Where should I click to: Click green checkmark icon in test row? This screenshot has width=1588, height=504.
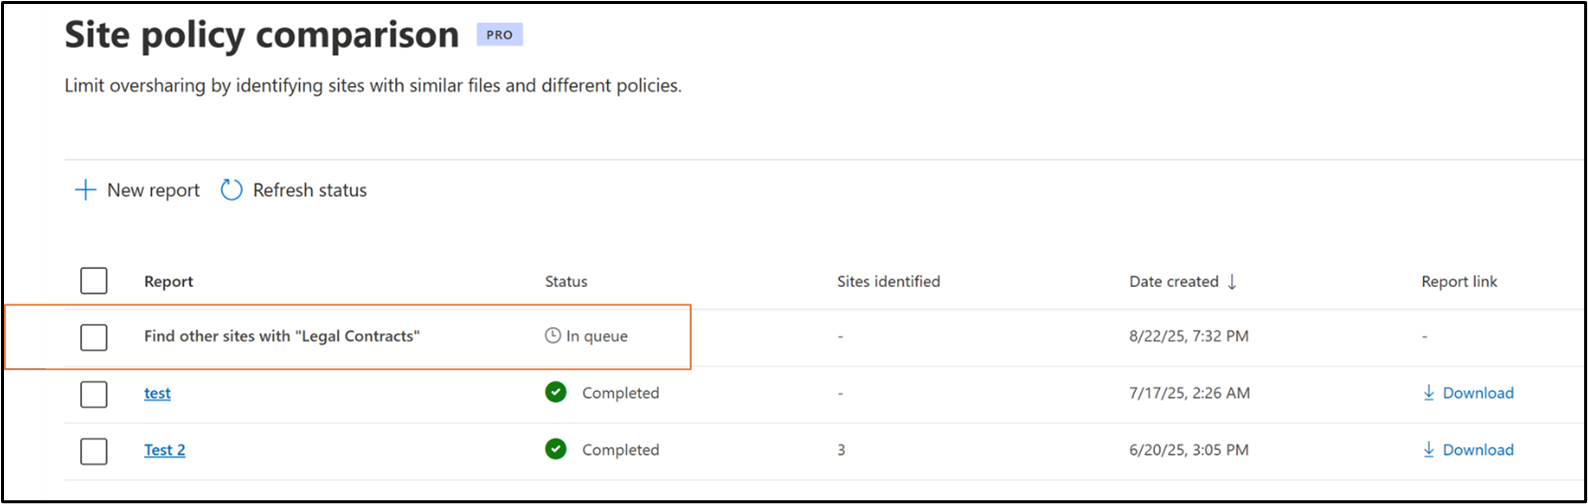tap(556, 393)
